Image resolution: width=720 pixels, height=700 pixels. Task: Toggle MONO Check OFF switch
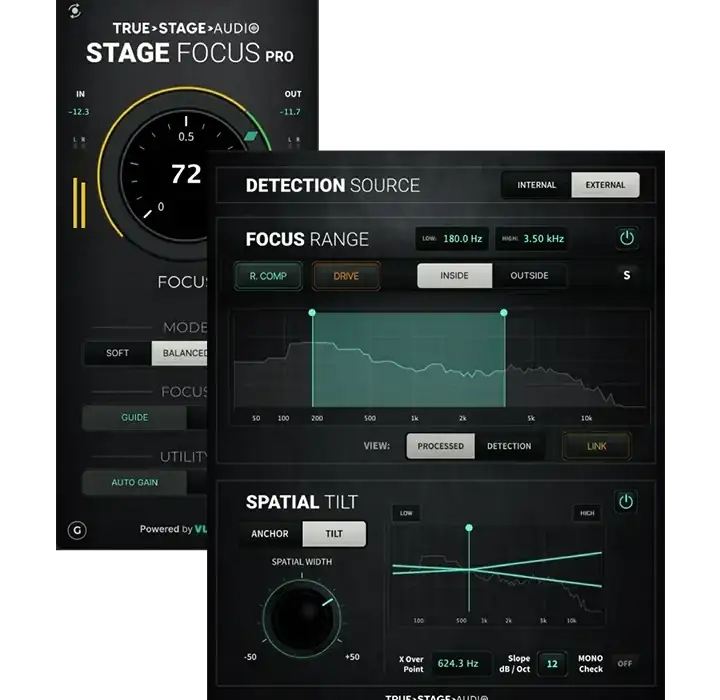click(624, 664)
